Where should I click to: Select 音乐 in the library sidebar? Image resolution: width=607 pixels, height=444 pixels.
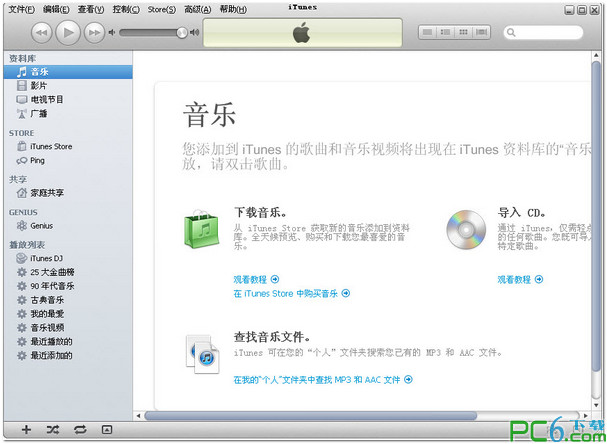[68, 72]
